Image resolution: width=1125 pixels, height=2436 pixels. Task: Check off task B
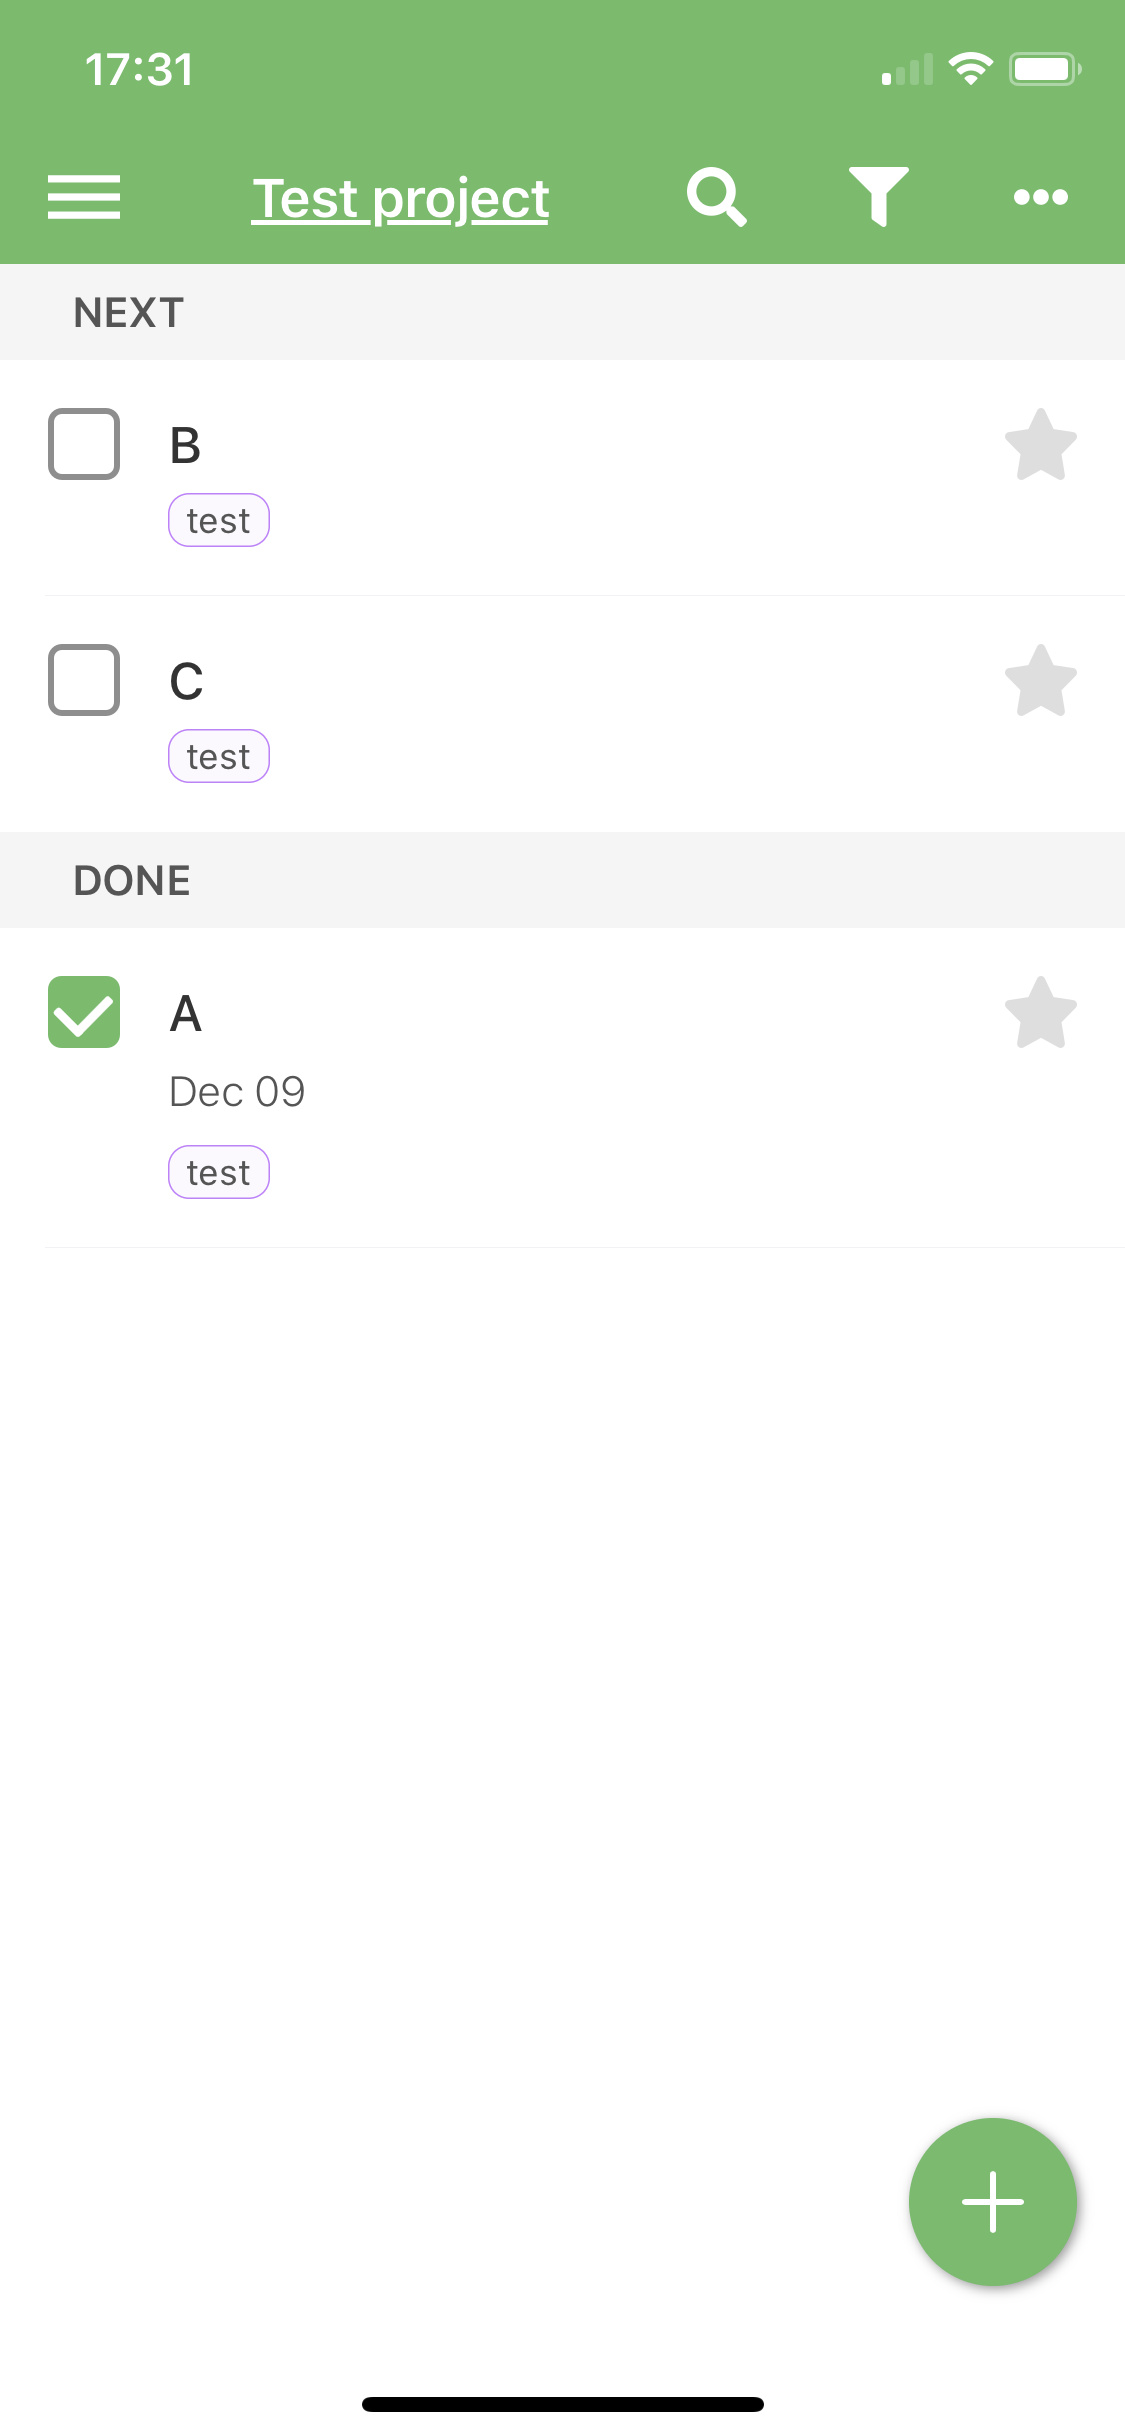coord(84,444)
